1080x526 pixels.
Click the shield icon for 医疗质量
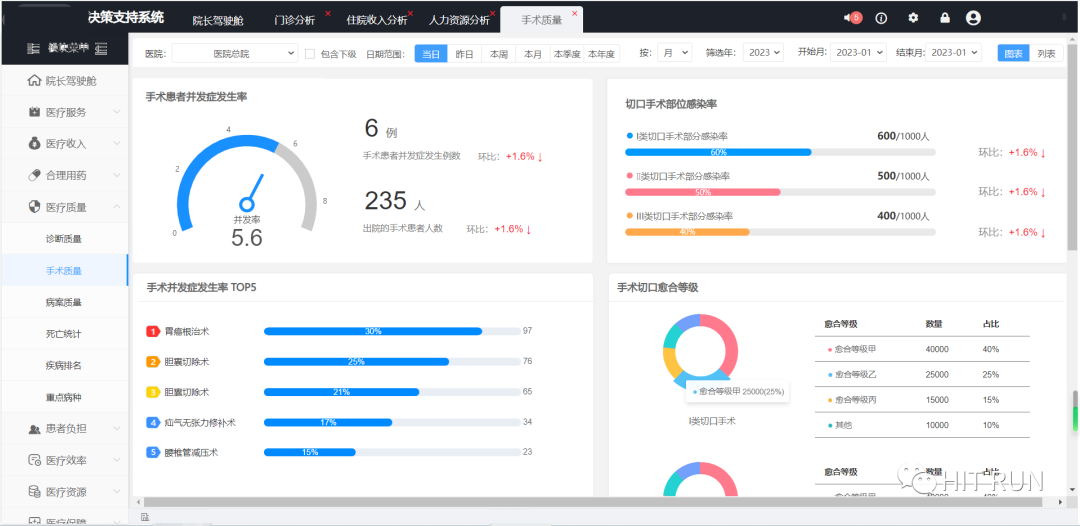click(x=35, y=207)
